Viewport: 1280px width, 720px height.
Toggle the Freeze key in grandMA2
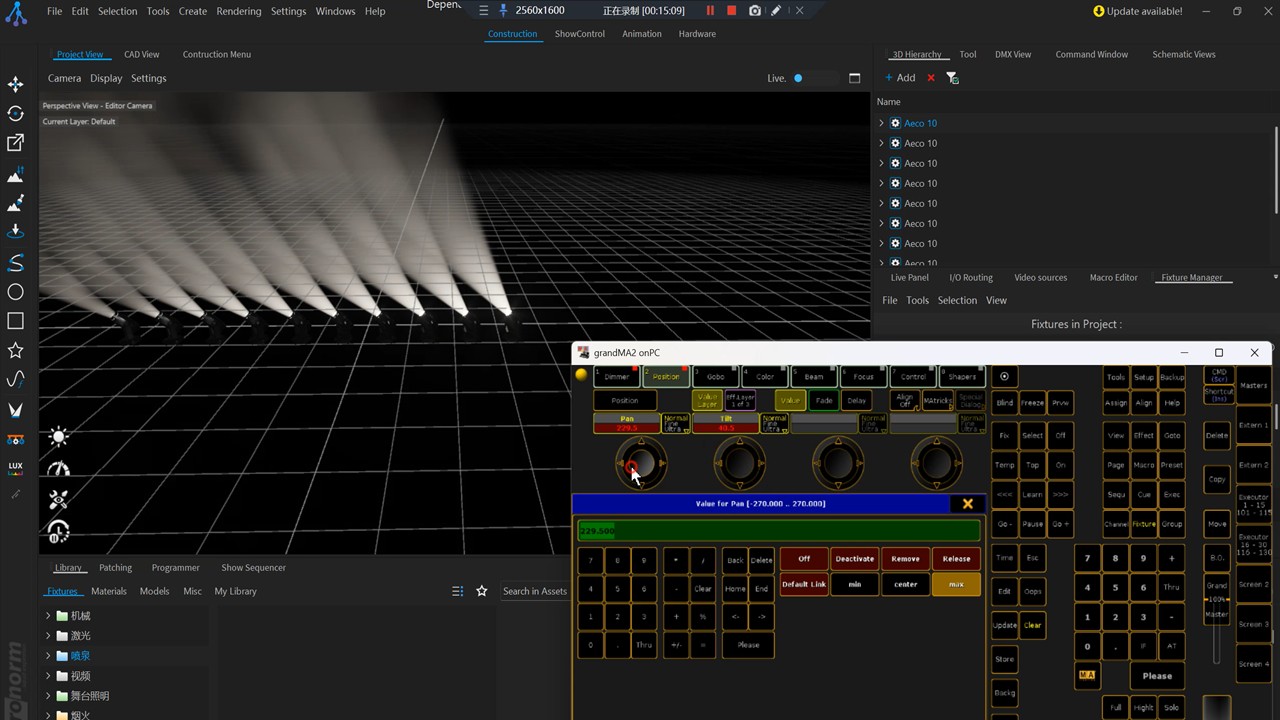tap(1032, 403)
